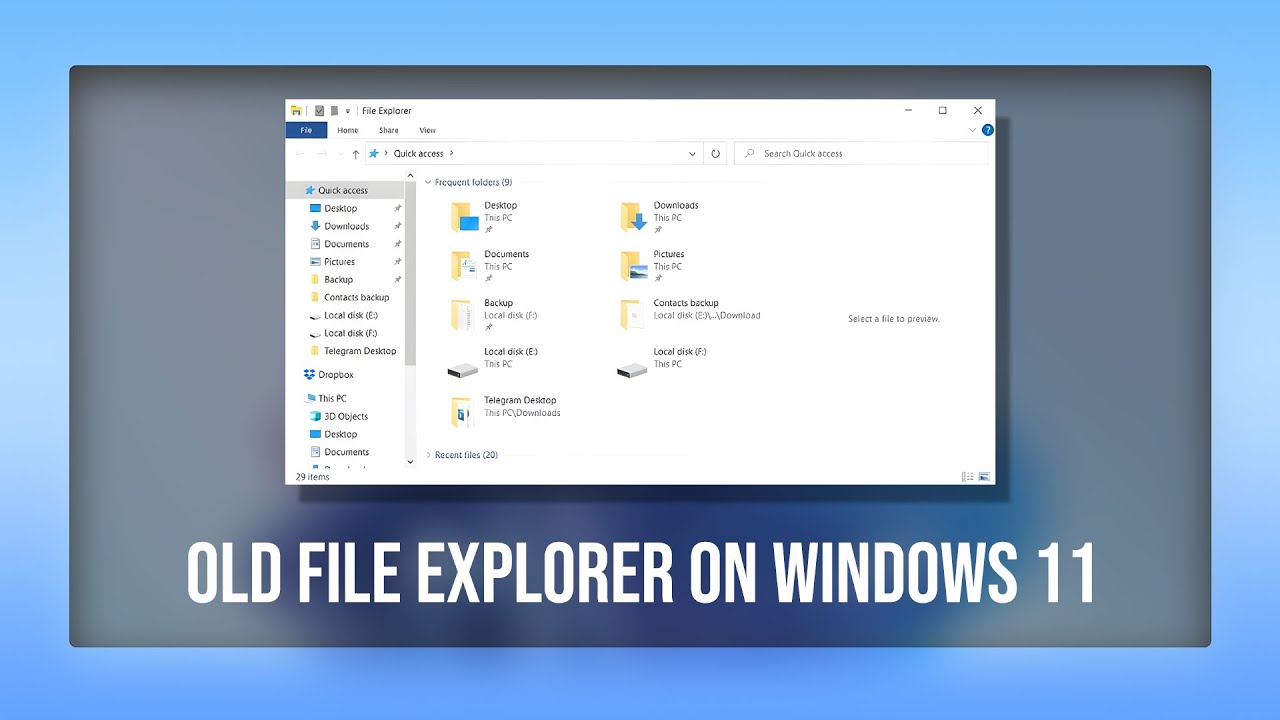Image resolution: width=1280 pixels, height=720 pixels.
Task: Select the Local disk (E:) drive icon in main pane
Action: pos(464,369)
